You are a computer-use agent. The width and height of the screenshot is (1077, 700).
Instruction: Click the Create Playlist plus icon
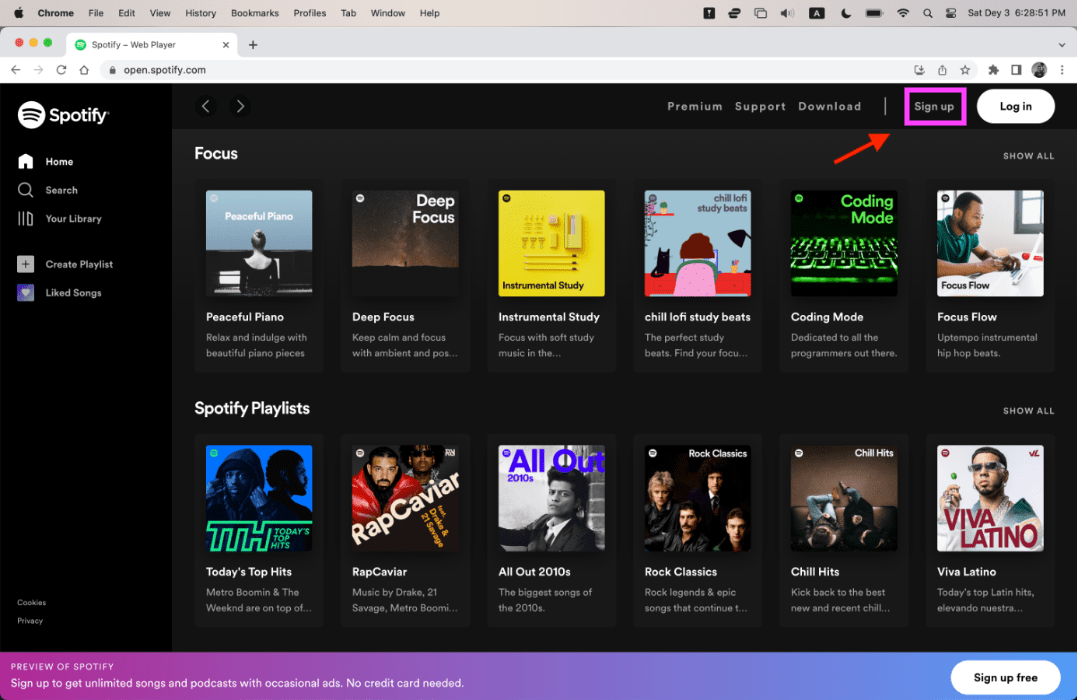pos(25,264)
